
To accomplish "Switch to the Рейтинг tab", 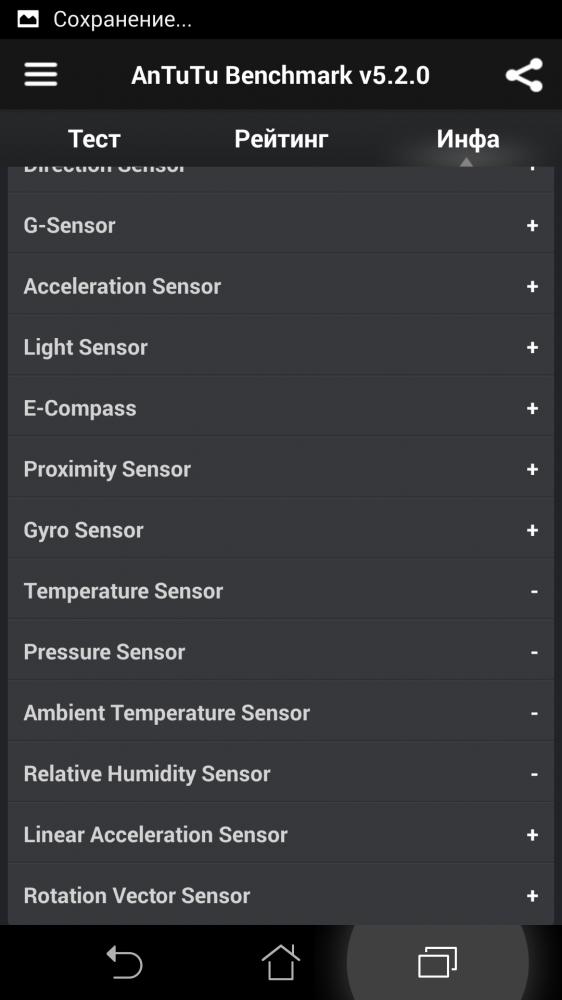I will [281, 138].
